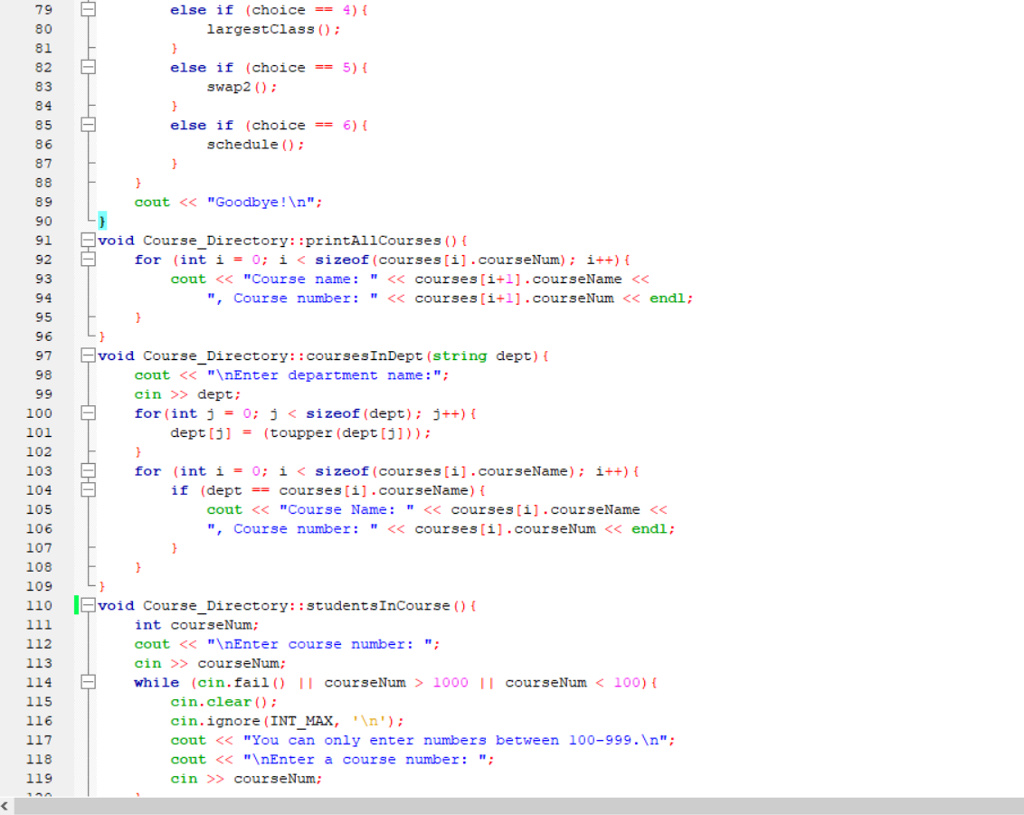
Task: Click sizeof(dept) on line 100
Action: 359,413
